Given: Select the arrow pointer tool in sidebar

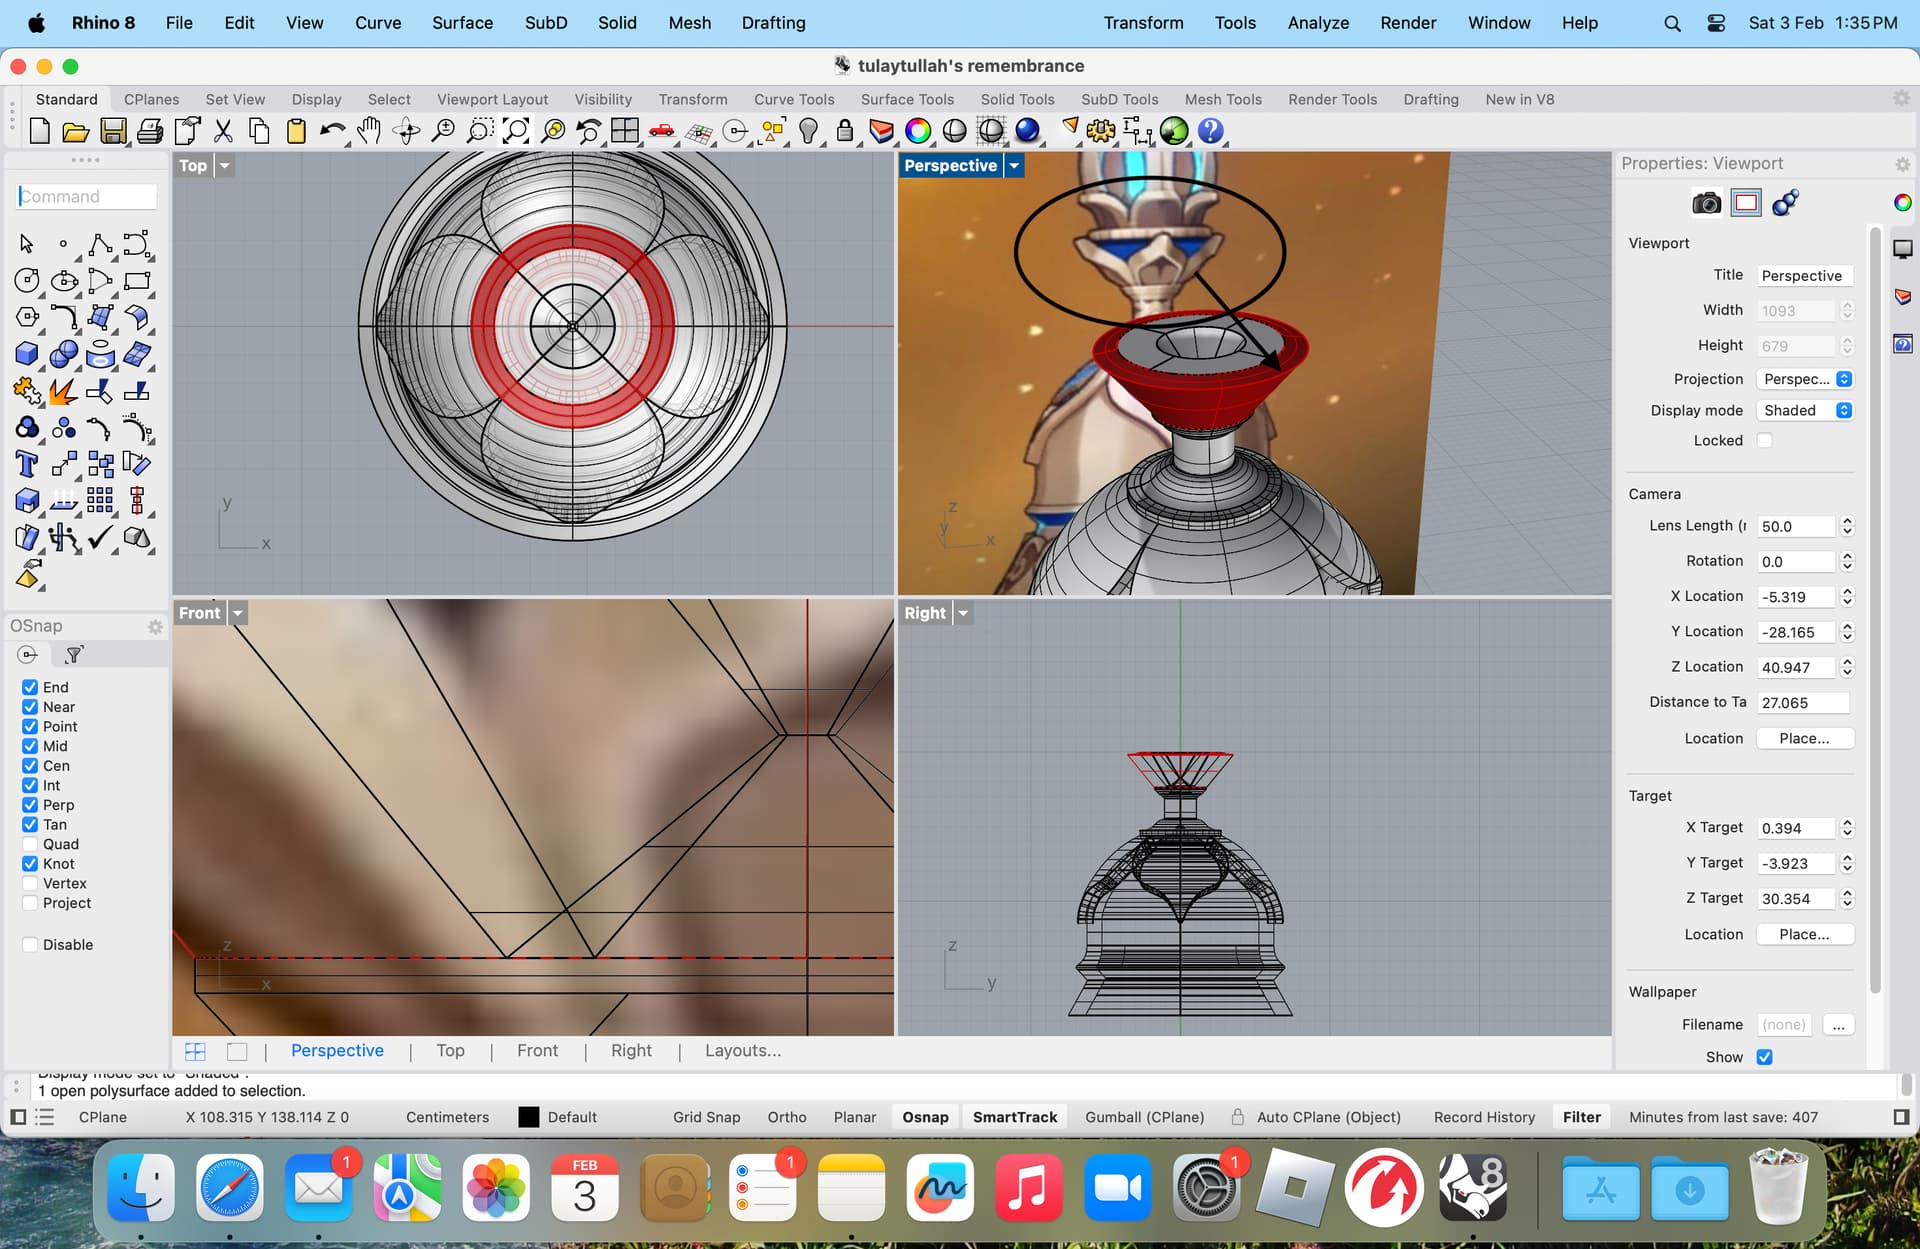Looking at the screenshot, I should point(27,244).
